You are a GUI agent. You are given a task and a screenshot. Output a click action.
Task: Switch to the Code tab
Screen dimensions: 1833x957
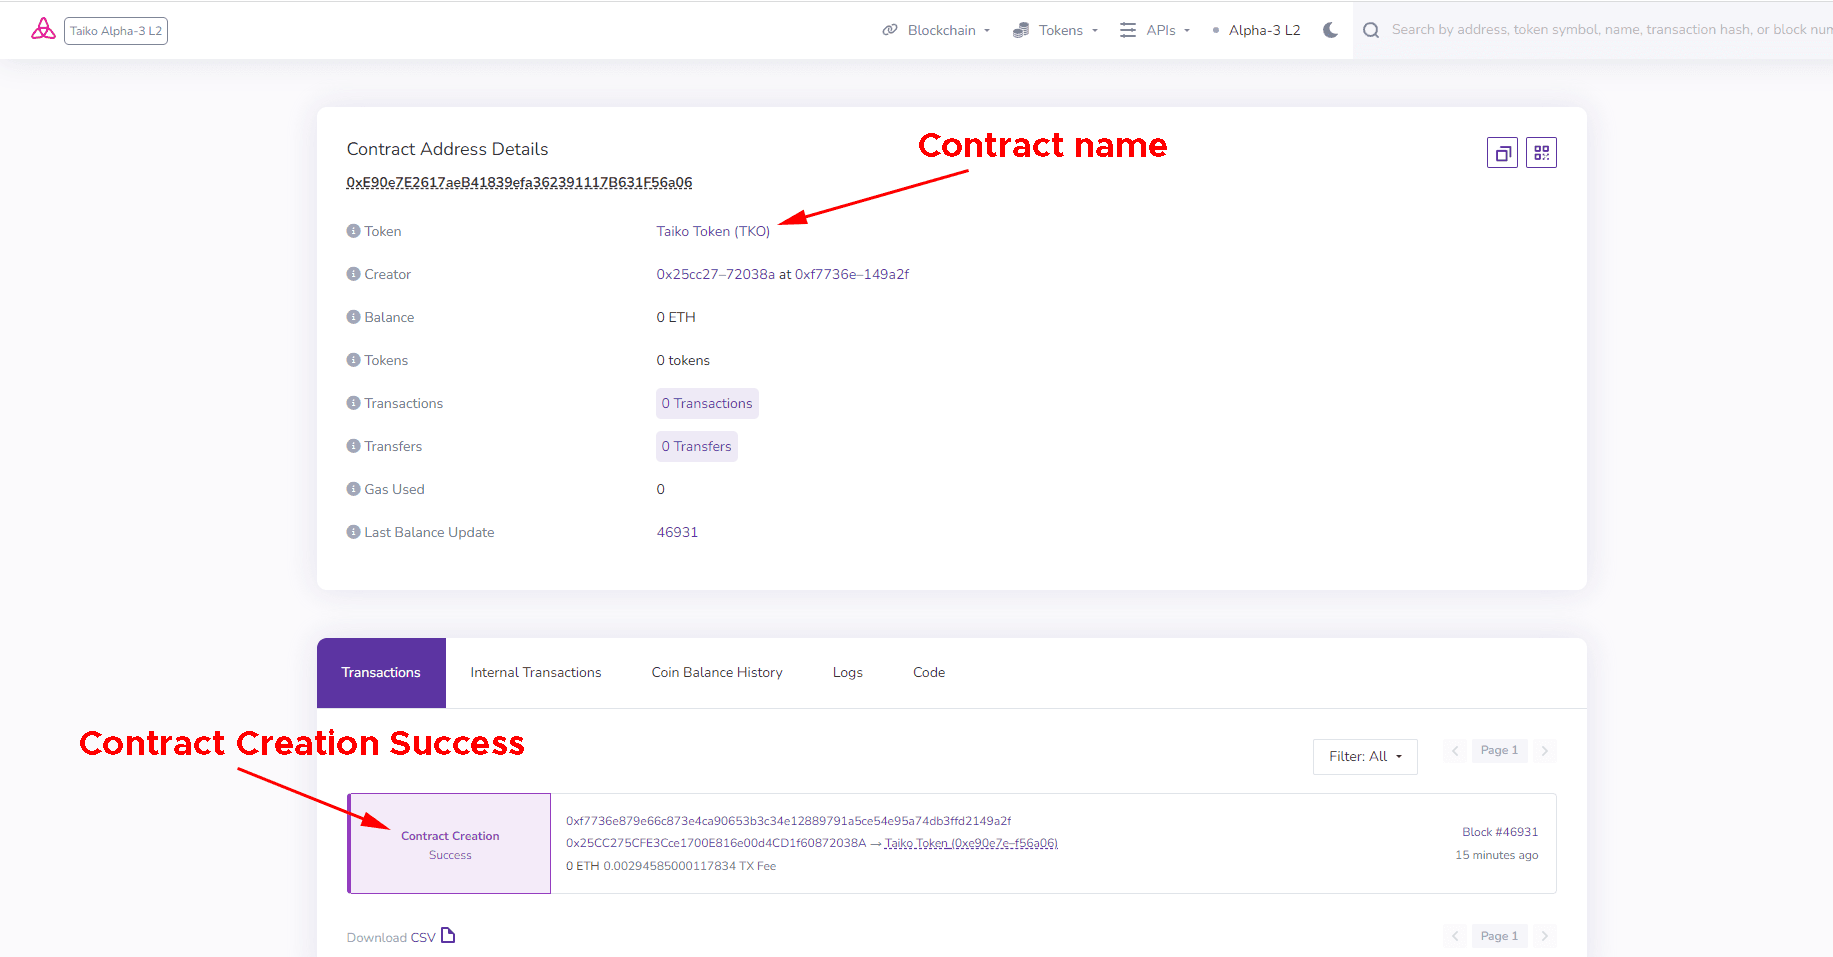click(x=929, y=673)
